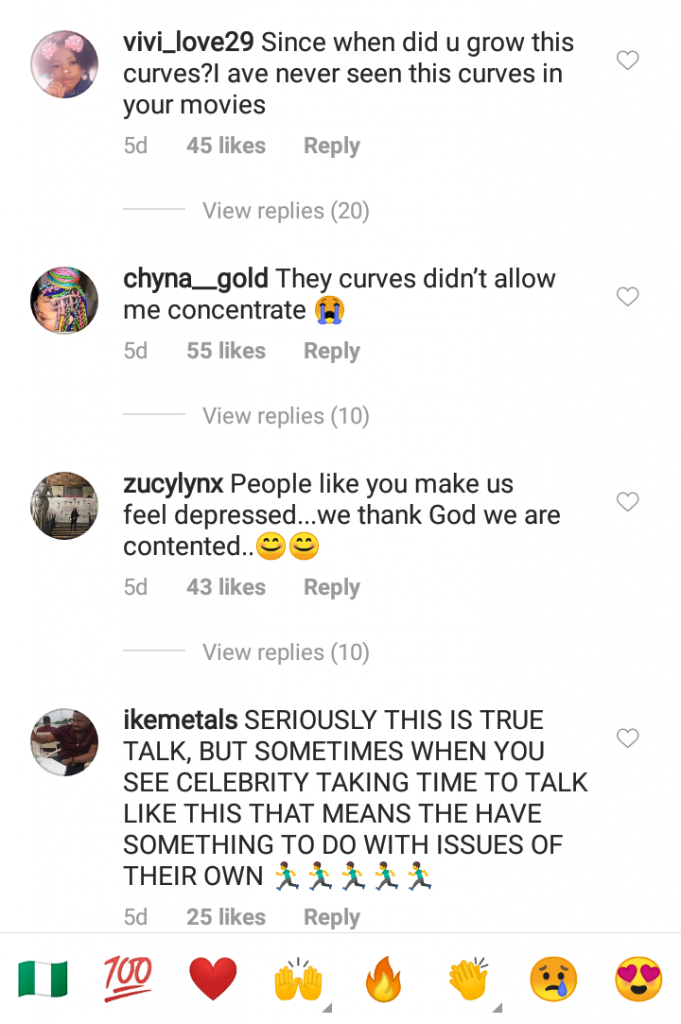Screen dimensions: 681x1024
Task: Expand the 20 replies under vivi_love29
Action: [x=286, y=211]
